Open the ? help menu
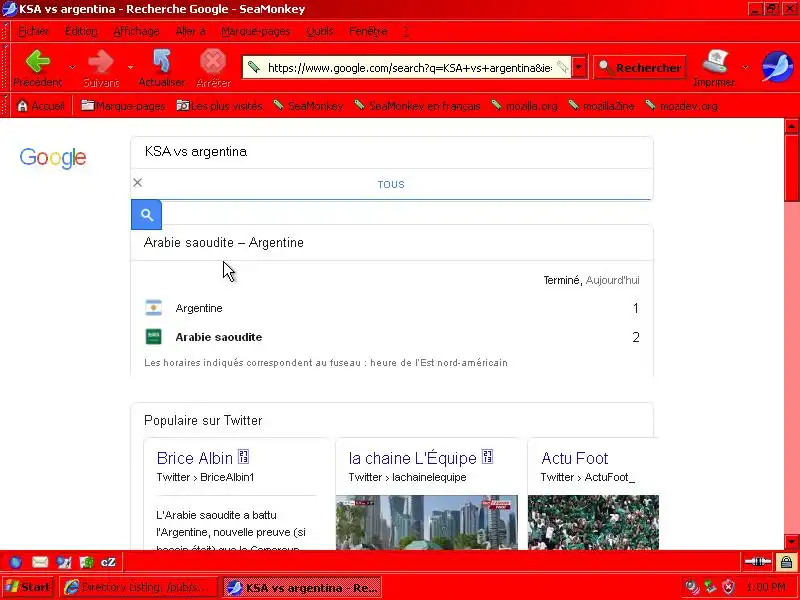 click(x=406, y=31)
